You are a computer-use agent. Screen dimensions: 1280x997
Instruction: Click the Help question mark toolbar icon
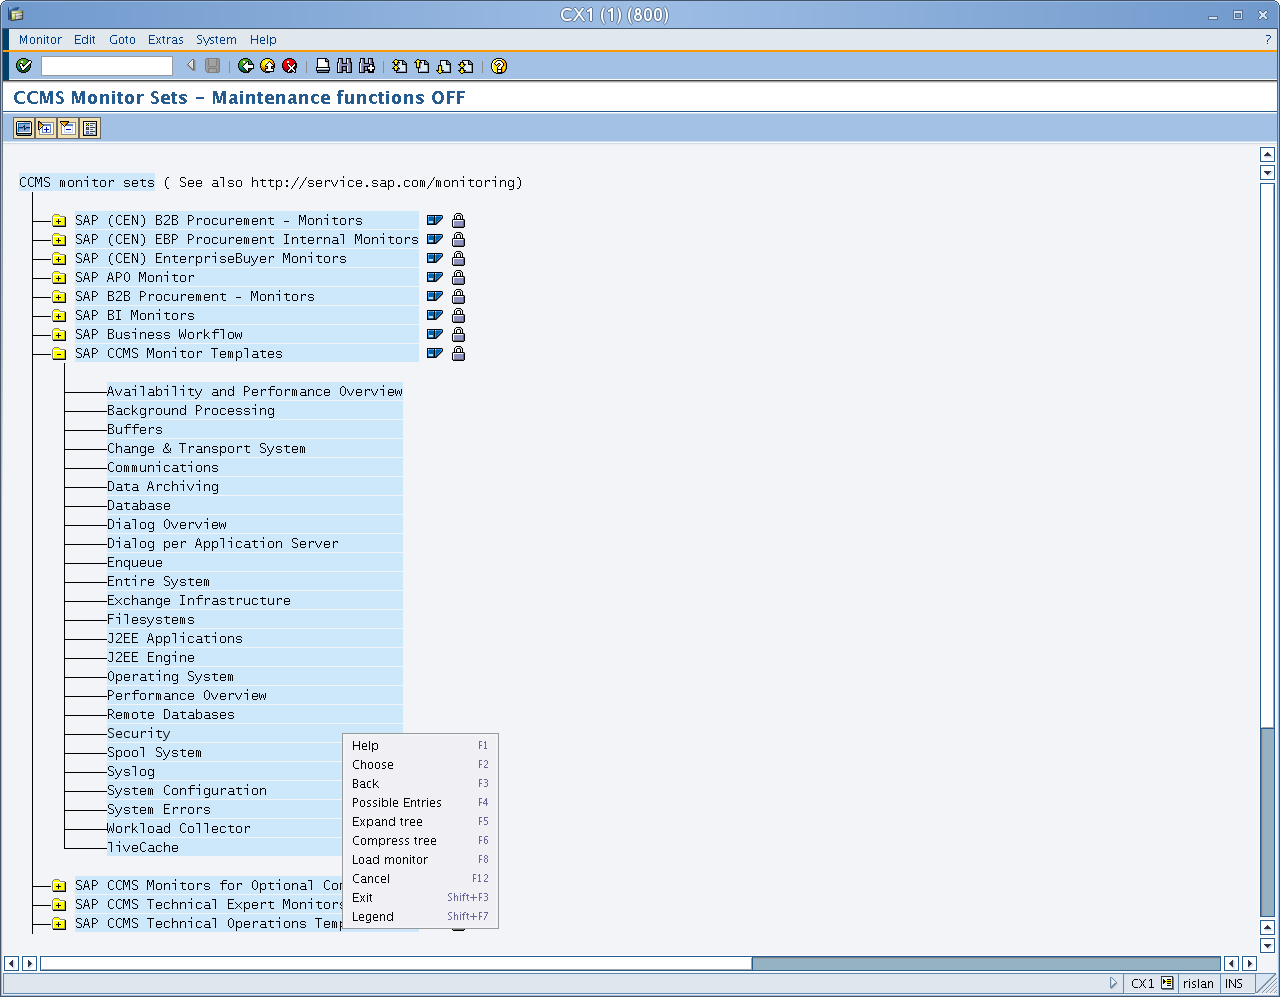pyautogui.click(x=498, y=66)
